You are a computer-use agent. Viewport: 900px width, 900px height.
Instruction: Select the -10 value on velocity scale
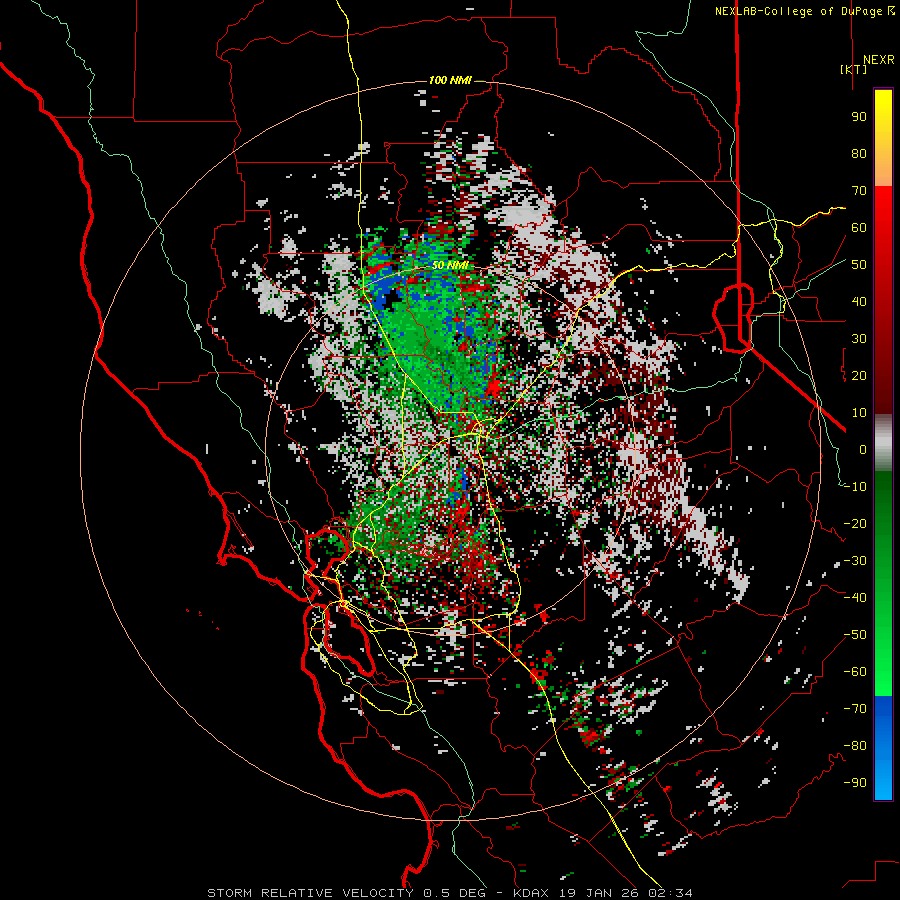point(855,487)
